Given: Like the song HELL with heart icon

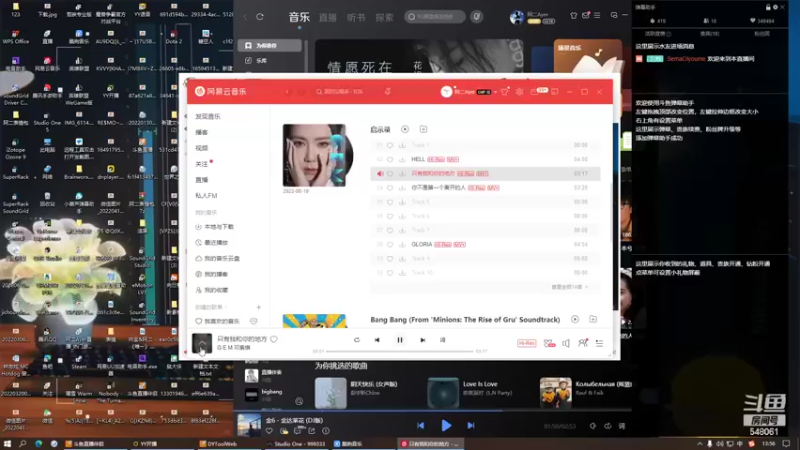Looking at the screenshot, I should 390,159.
